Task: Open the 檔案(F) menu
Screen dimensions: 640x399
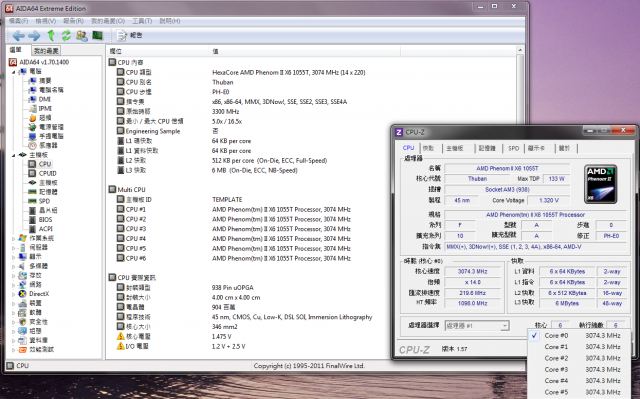Action: 18,21
